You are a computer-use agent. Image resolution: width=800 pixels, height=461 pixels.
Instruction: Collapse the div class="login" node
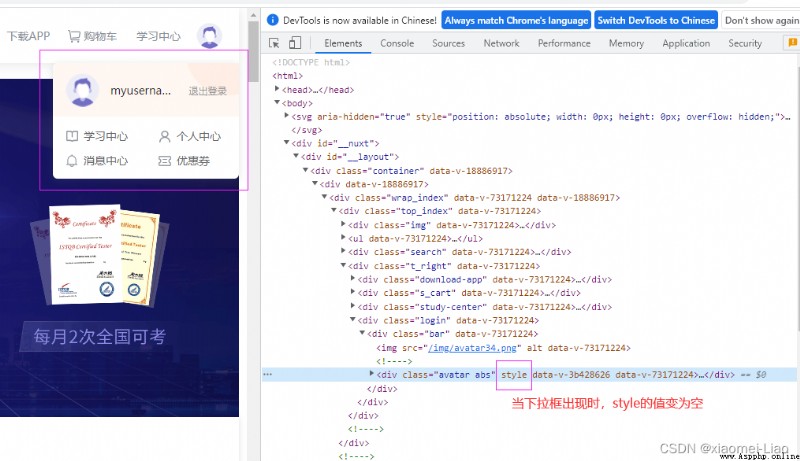(x=353, y=320)
